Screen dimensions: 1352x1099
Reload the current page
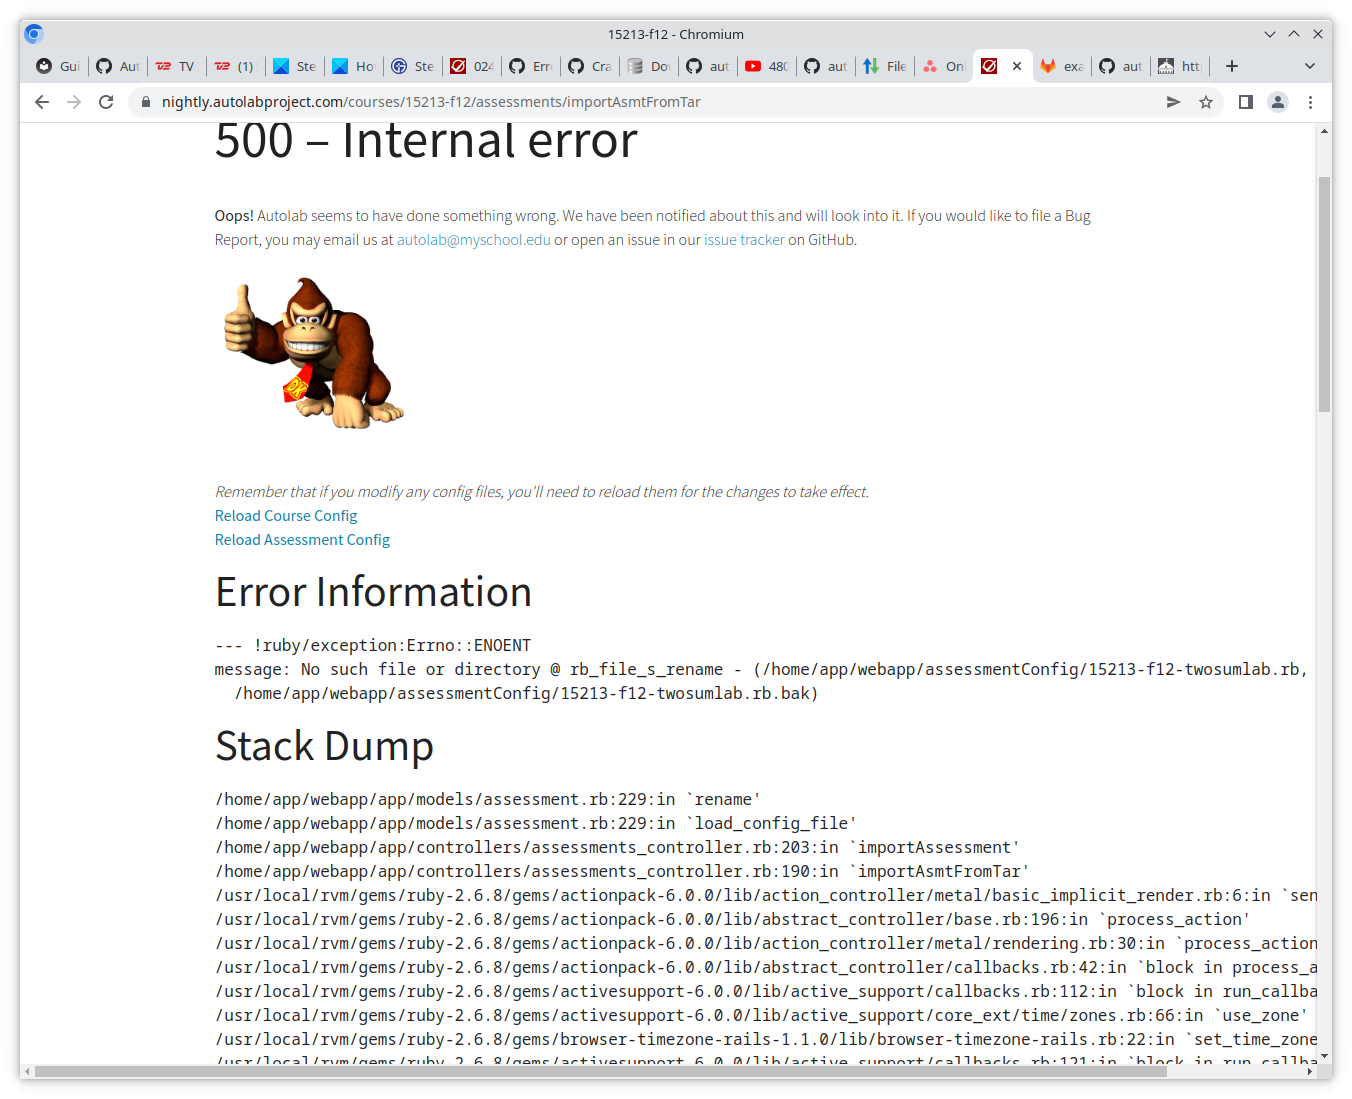[106, 102]
